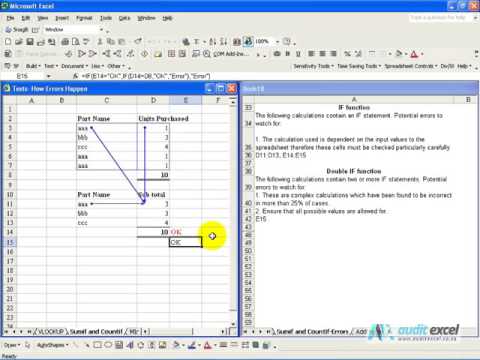480x360 pixels.
Task: Click the Percent Style icon
Action: 347,54
